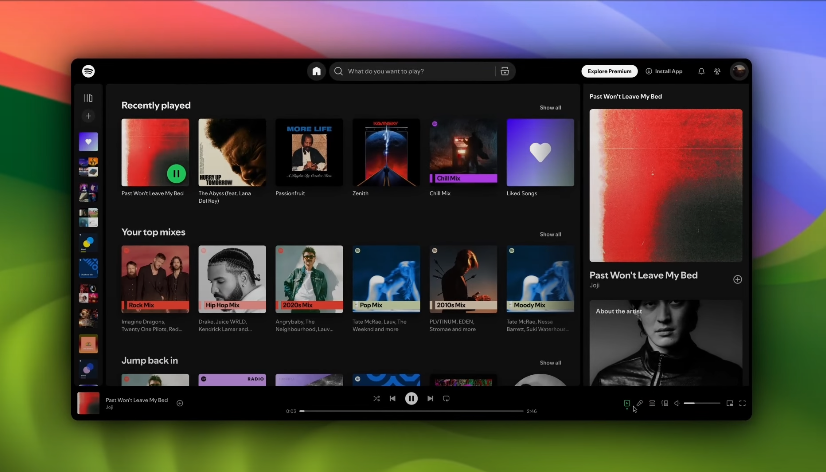The width and height of the screenshot is (826, 472).
Task: Toggle the Now Playing view
Action: [626, 403]
